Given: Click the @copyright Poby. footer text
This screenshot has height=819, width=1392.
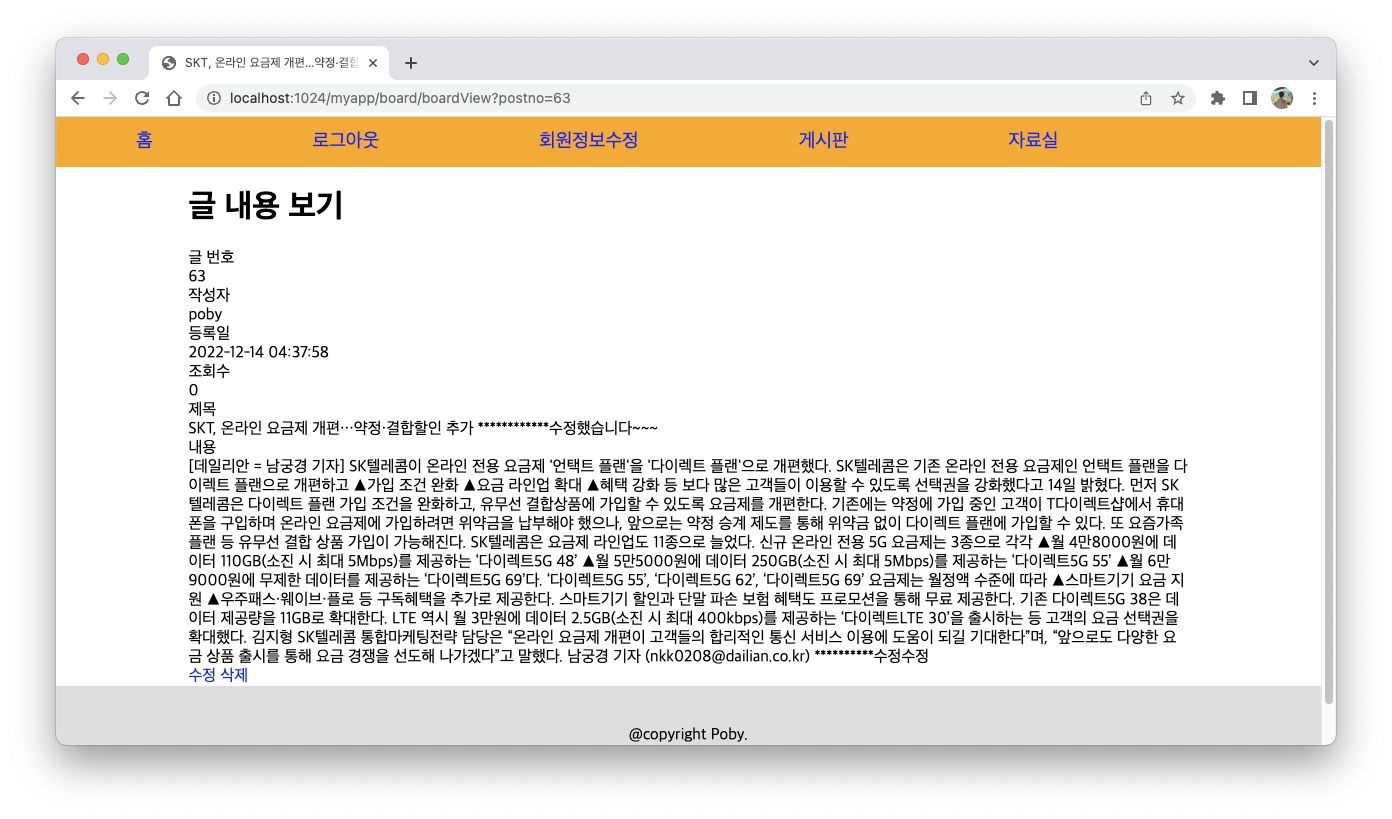Looking at the screenshot, I should (x=688, y=734).
